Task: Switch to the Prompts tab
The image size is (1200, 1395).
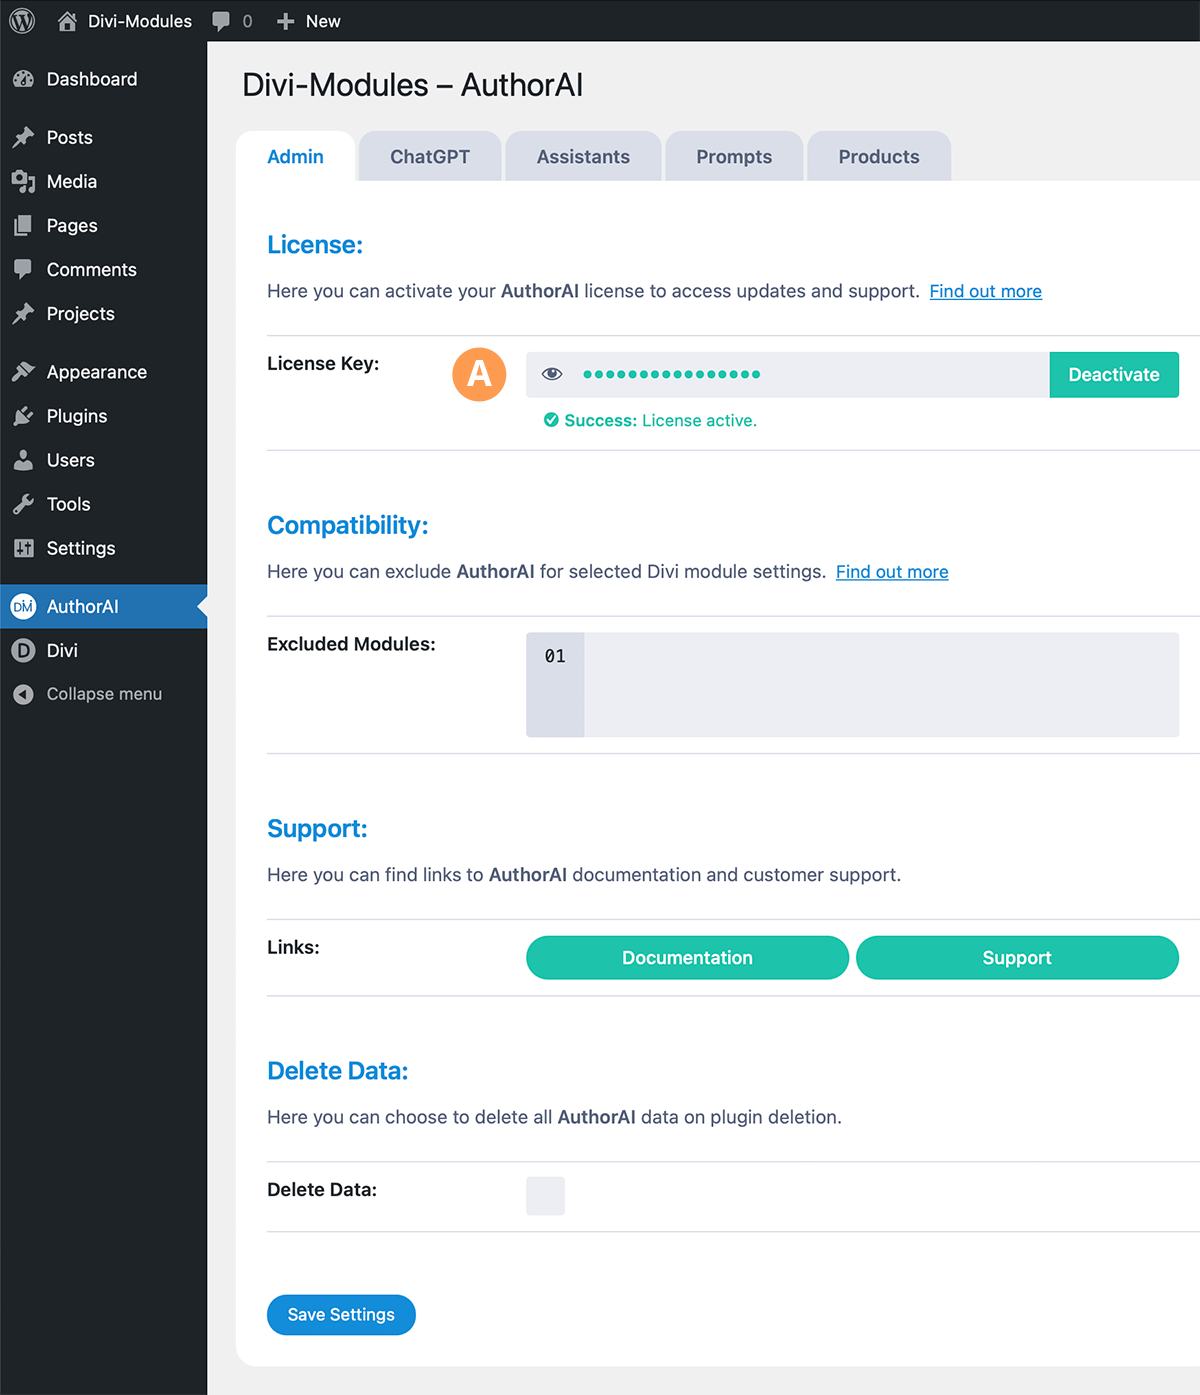Action: [x=734, y=157]
